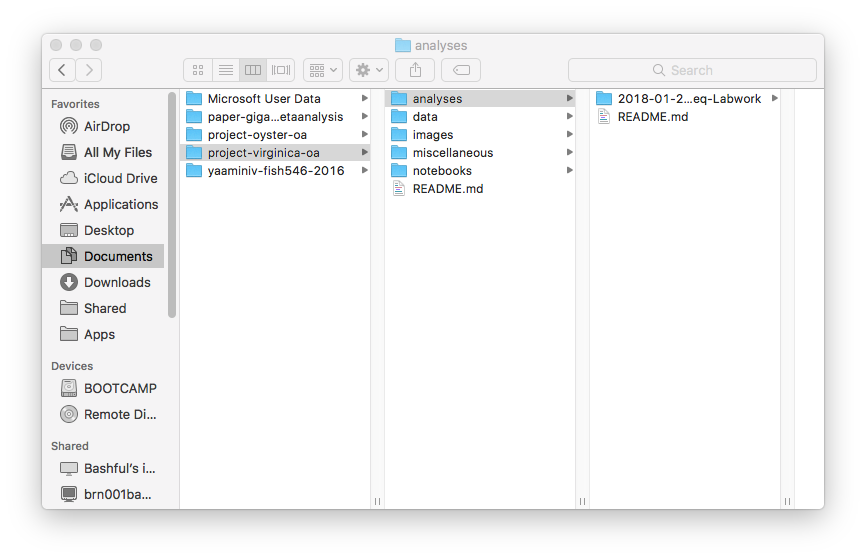Select the project-virginica-oa folder

click(x=275, y=153)
